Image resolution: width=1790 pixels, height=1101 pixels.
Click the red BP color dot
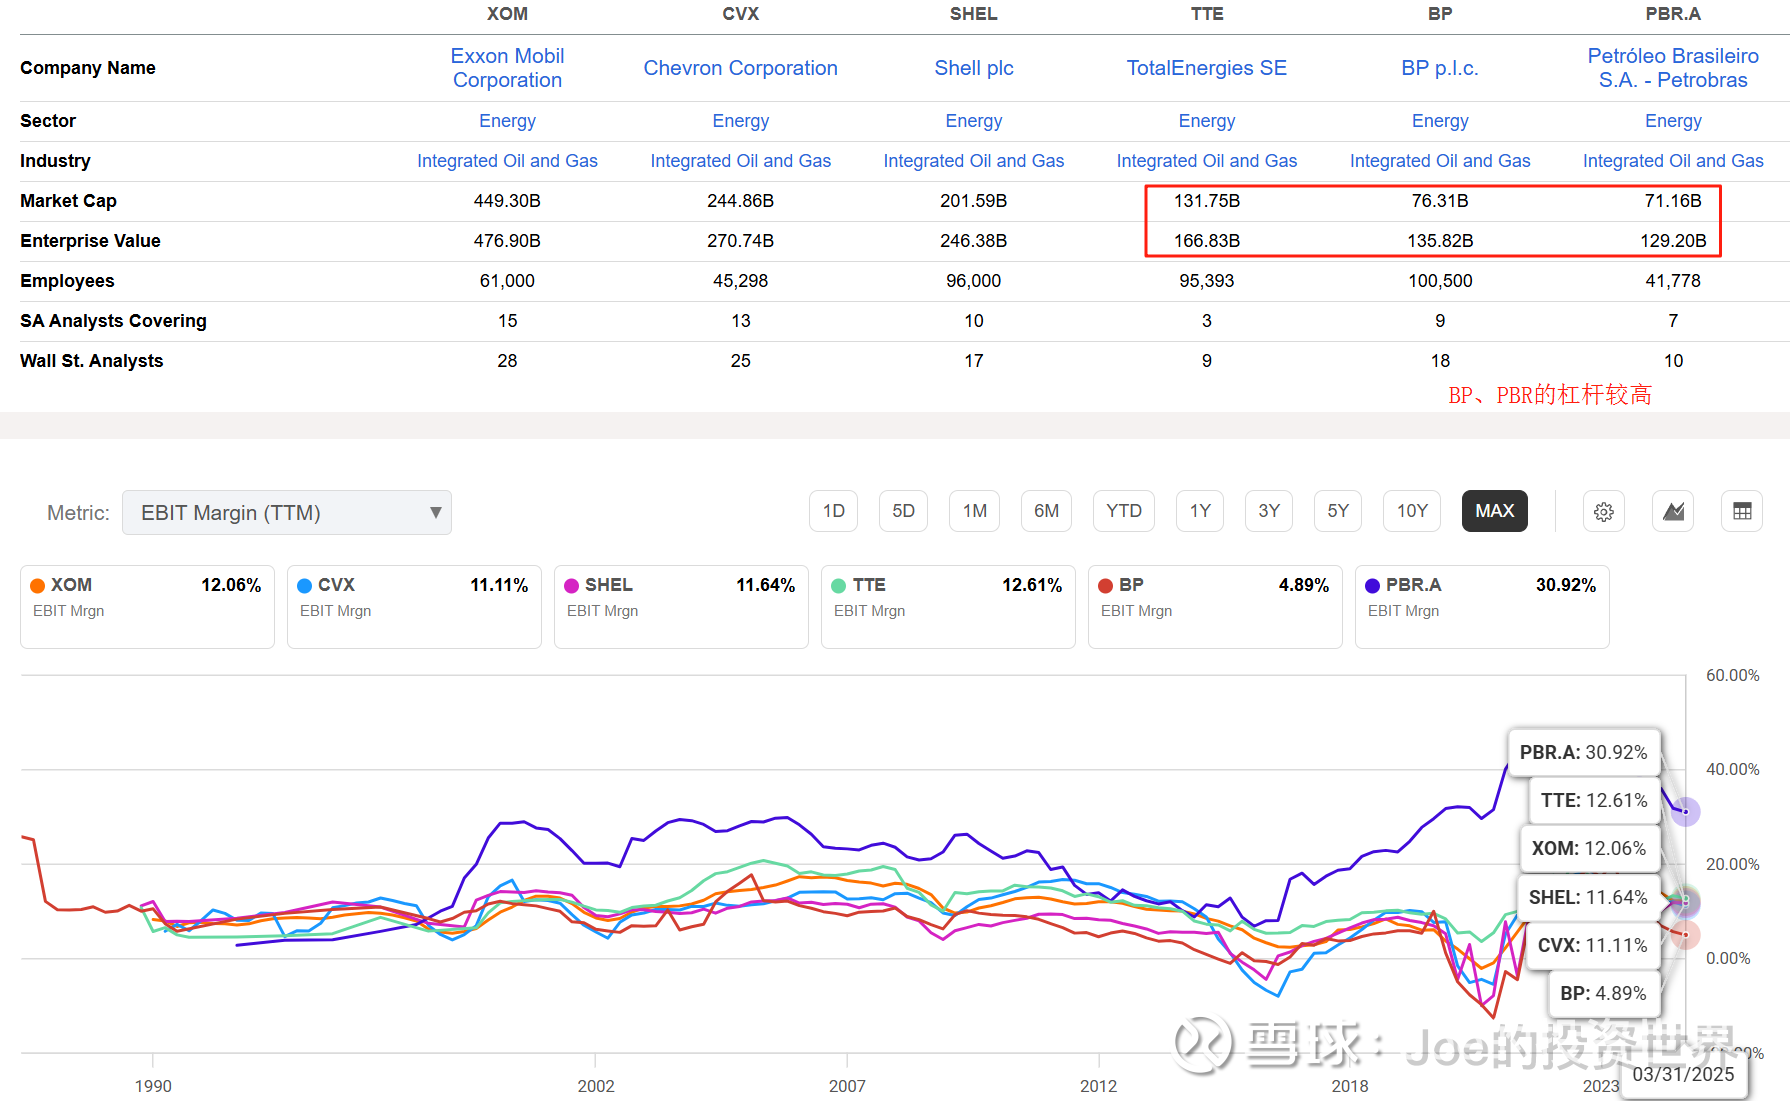pyautogui.click(x=1106, y=586)
